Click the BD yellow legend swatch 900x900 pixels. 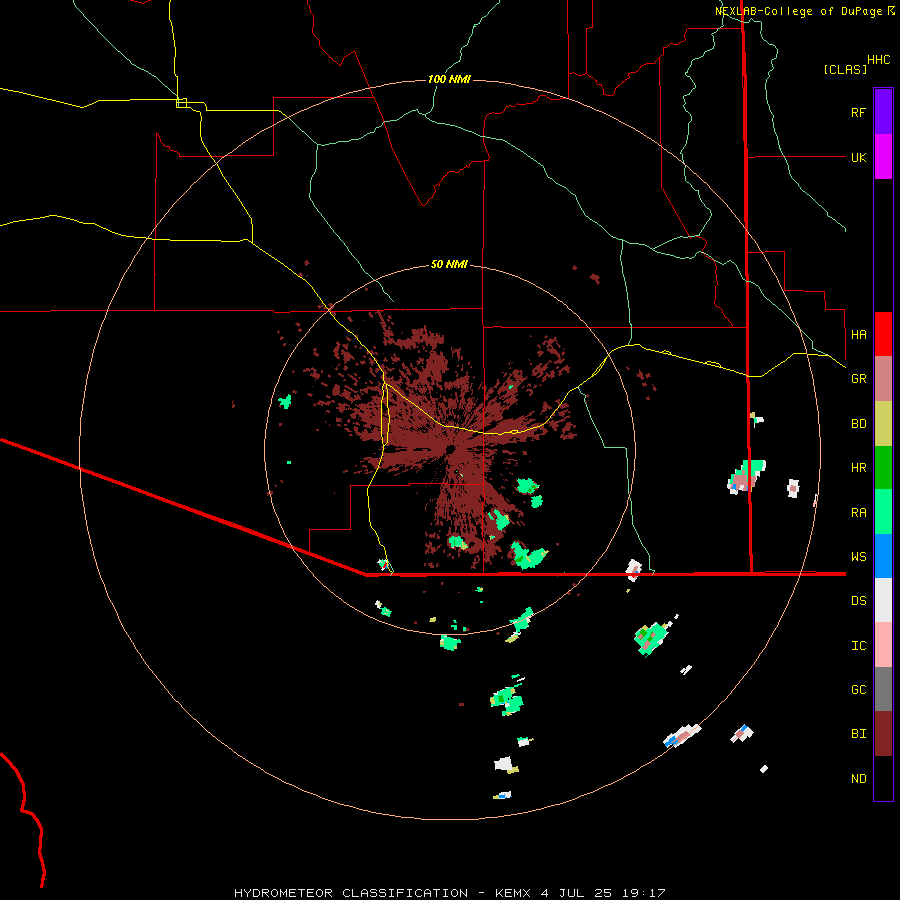click(883, 424)
